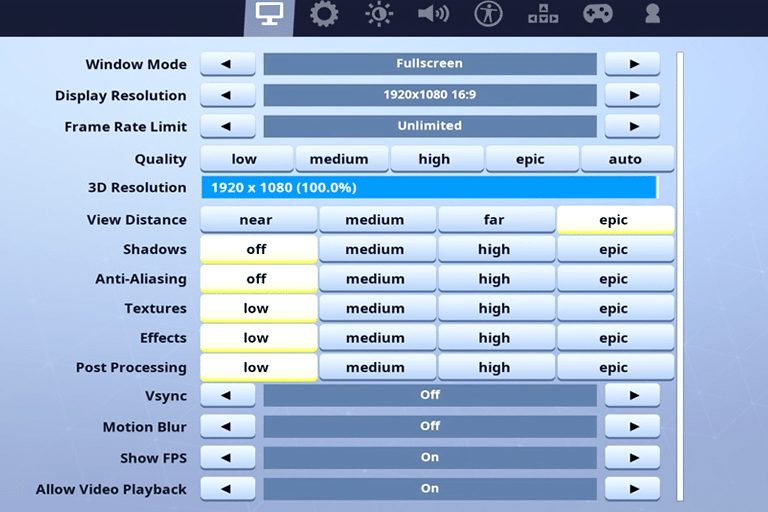Open the Brightness settings tab

(x=379, y=14)
